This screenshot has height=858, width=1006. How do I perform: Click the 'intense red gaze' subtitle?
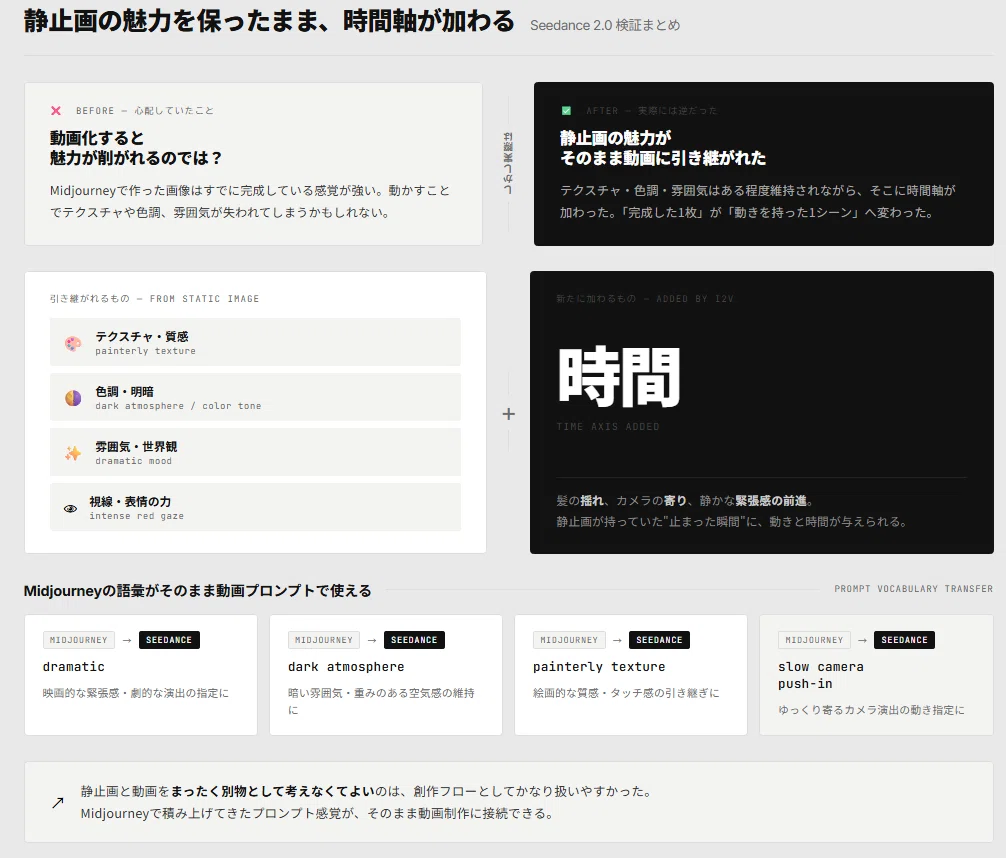click(x=137, y=517)
